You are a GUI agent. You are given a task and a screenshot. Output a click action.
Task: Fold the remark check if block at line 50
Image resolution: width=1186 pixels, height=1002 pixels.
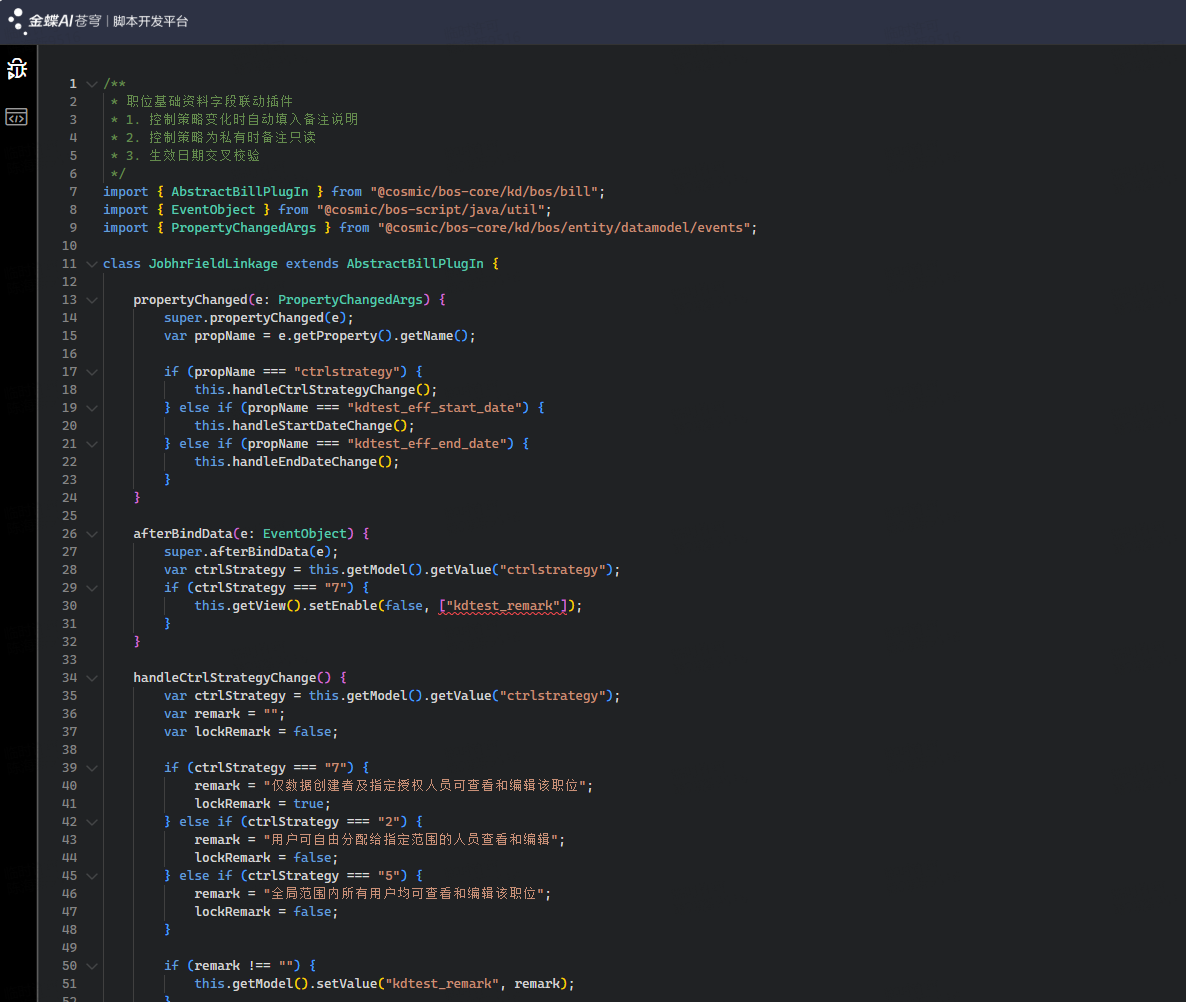click(92, 966)
